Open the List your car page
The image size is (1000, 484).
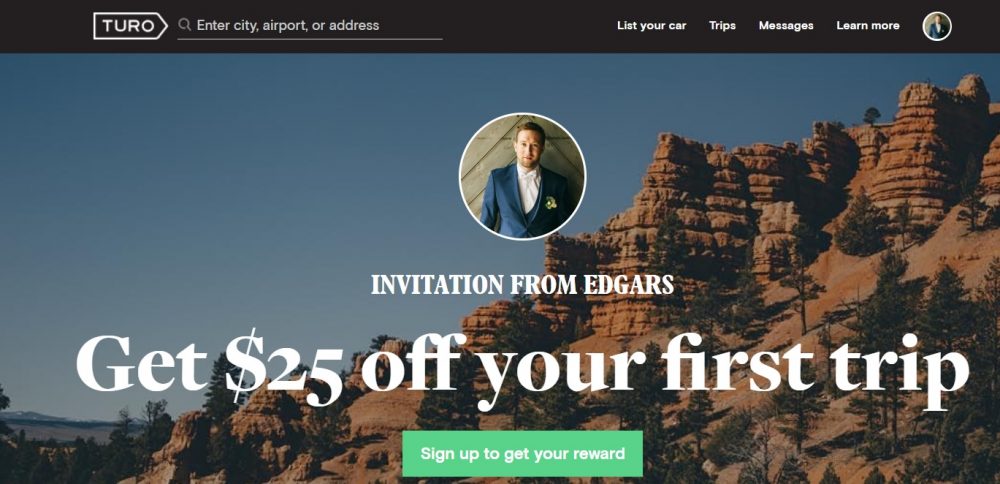pos(651,26)
